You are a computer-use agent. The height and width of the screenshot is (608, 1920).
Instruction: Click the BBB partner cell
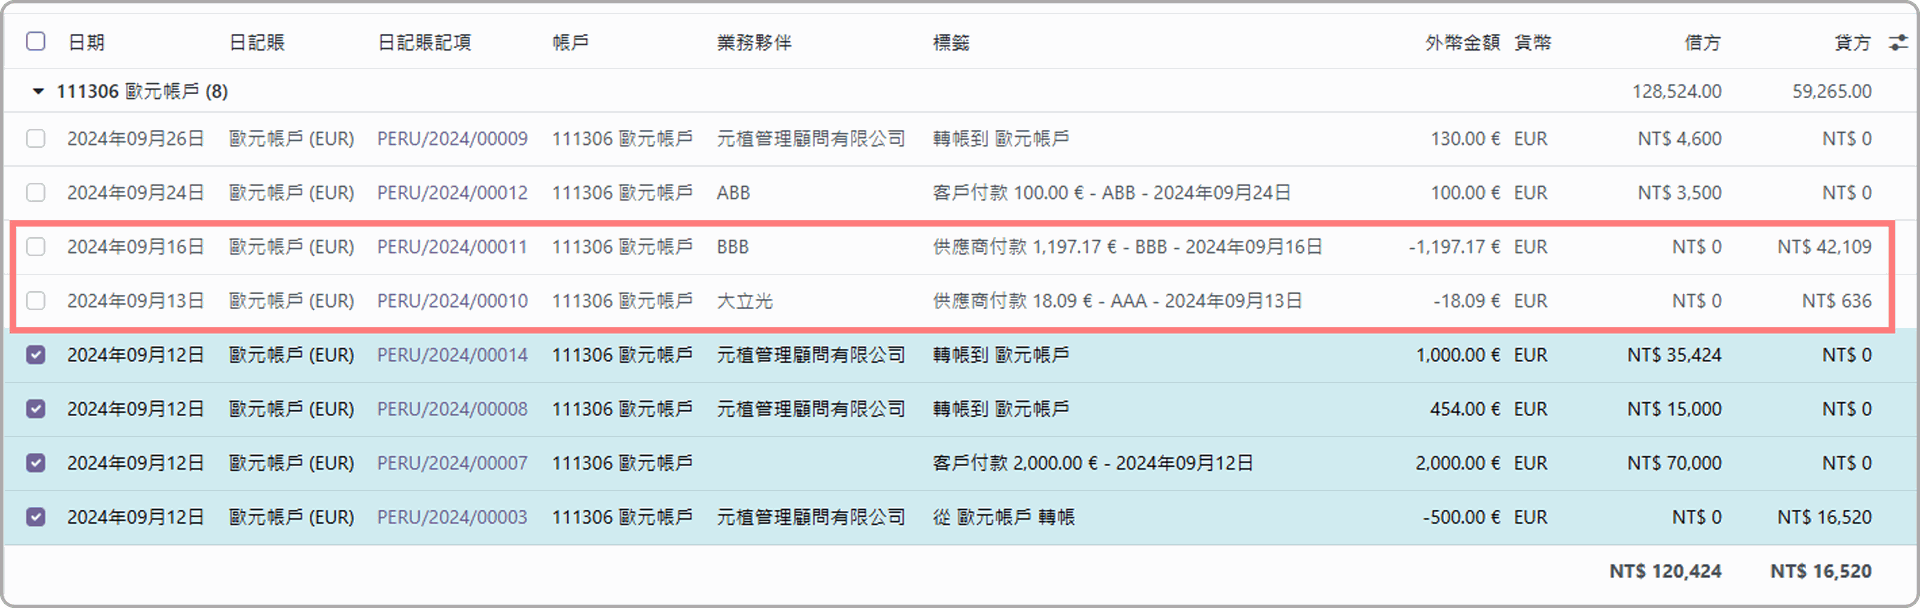click(733, 247)
